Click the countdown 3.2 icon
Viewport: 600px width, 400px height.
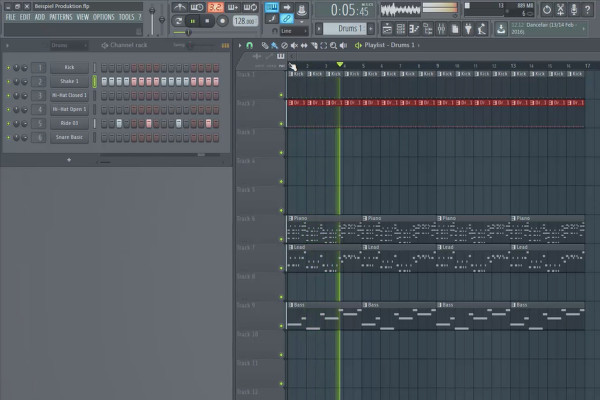pos(215,7)
